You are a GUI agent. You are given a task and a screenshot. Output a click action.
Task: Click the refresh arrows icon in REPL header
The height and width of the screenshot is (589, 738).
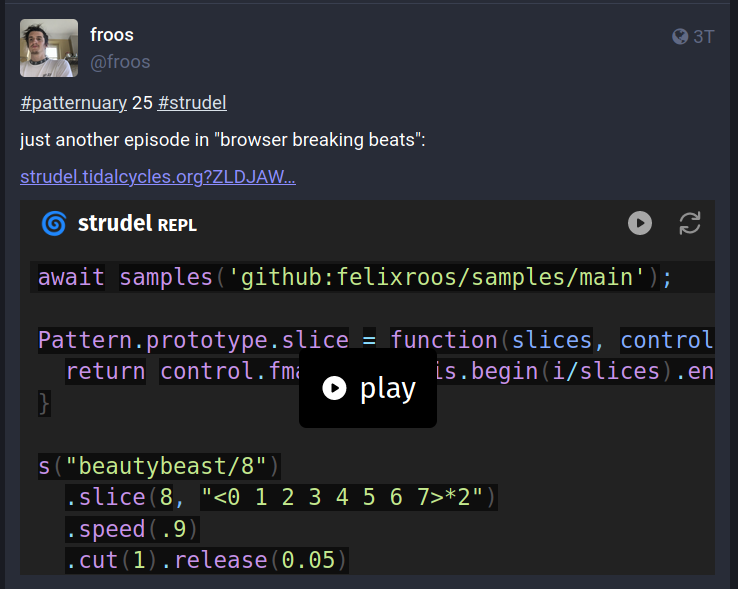689,223
